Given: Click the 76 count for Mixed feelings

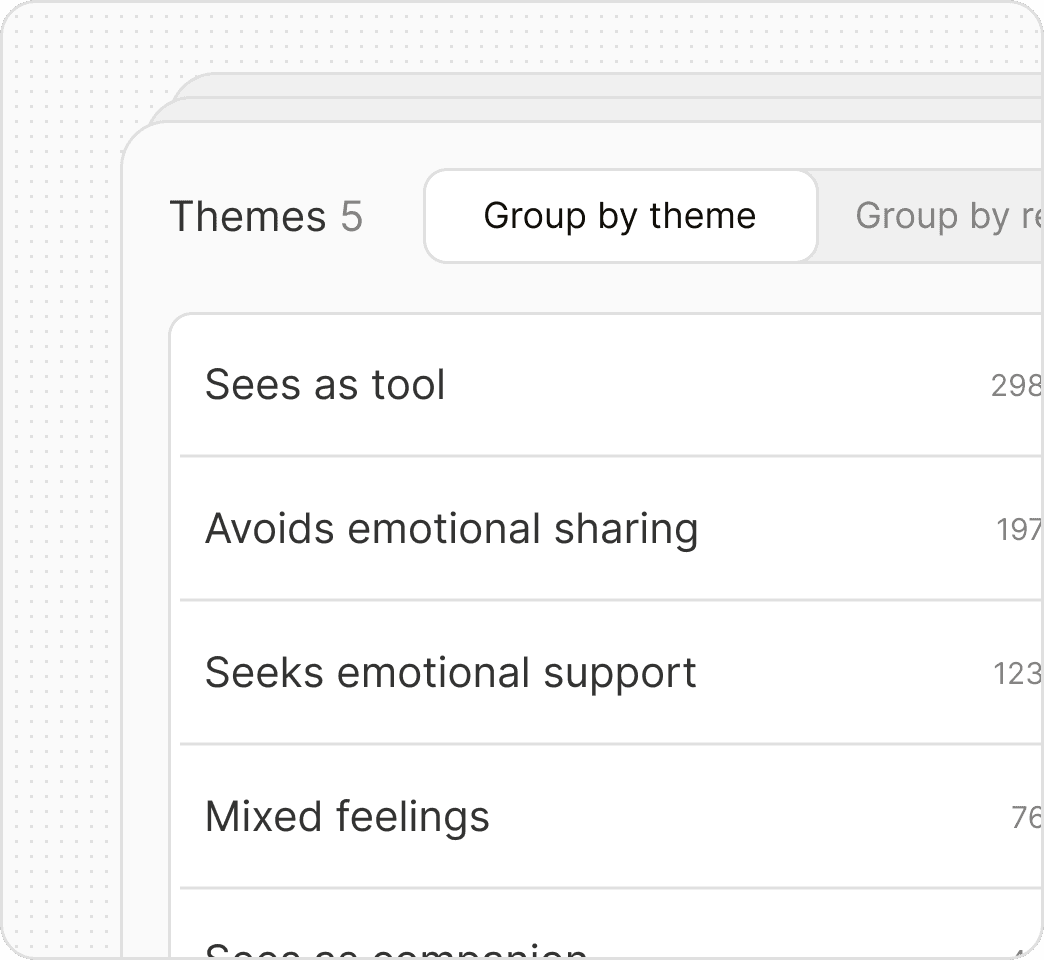Looking at the screenshot, I should click(x=1027, y=818).
